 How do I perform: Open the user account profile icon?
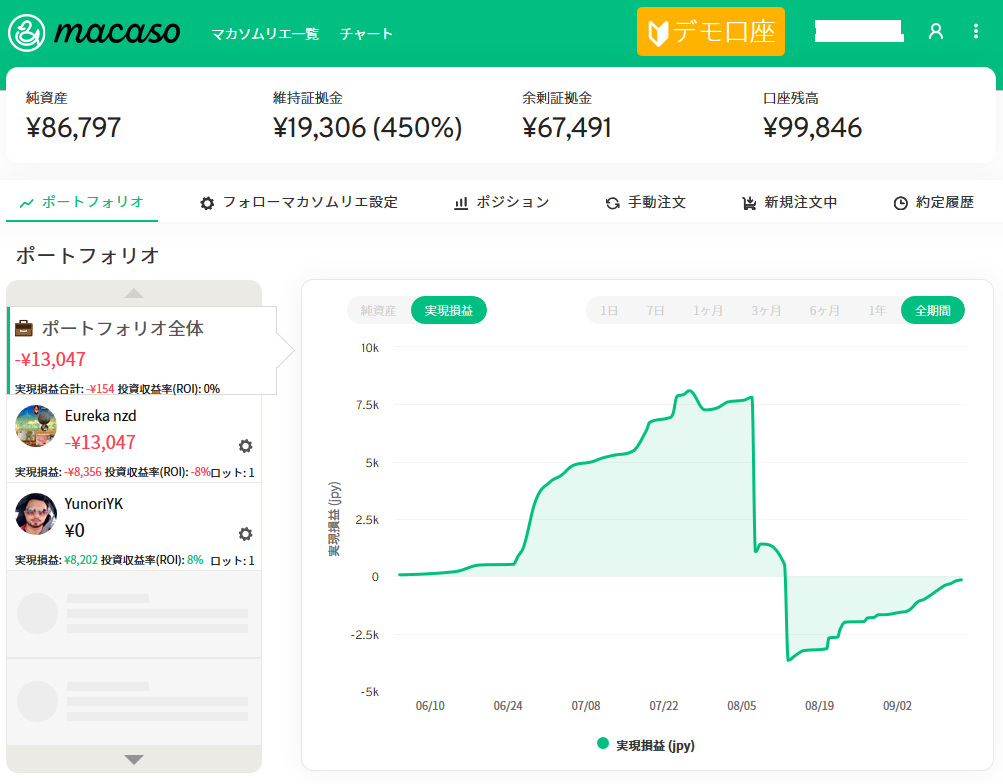click(x=935, y=32)
